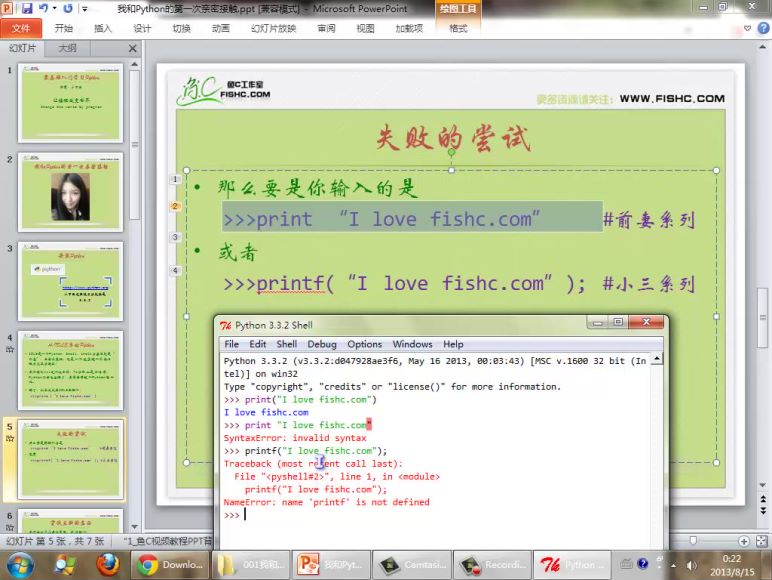
Task: Select slide 6 thumbnail
Action: [x=70, y=521]
